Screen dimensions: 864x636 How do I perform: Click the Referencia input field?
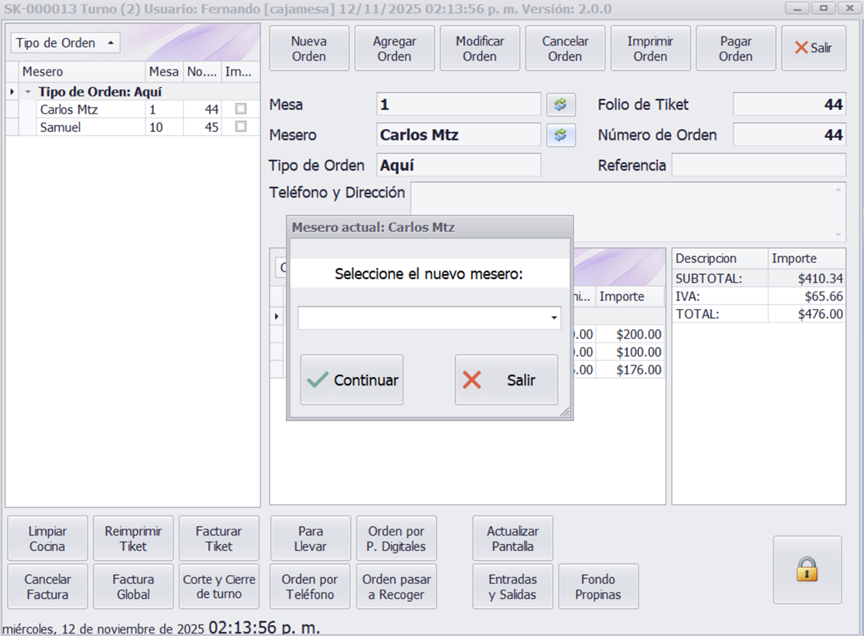coord(757,165)
